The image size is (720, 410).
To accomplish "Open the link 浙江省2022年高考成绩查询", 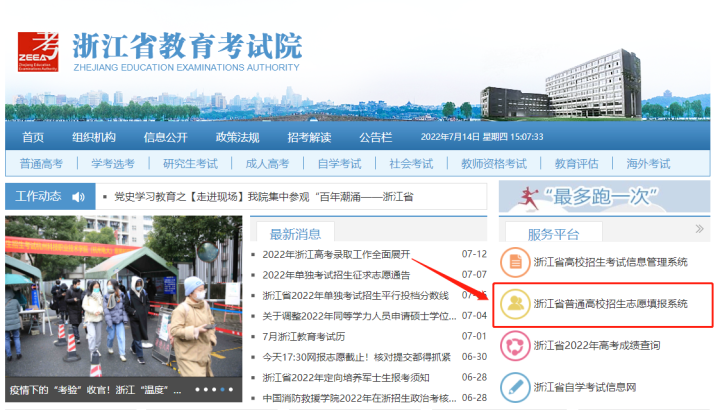I will pyautogui.click(x=596, y=345).
